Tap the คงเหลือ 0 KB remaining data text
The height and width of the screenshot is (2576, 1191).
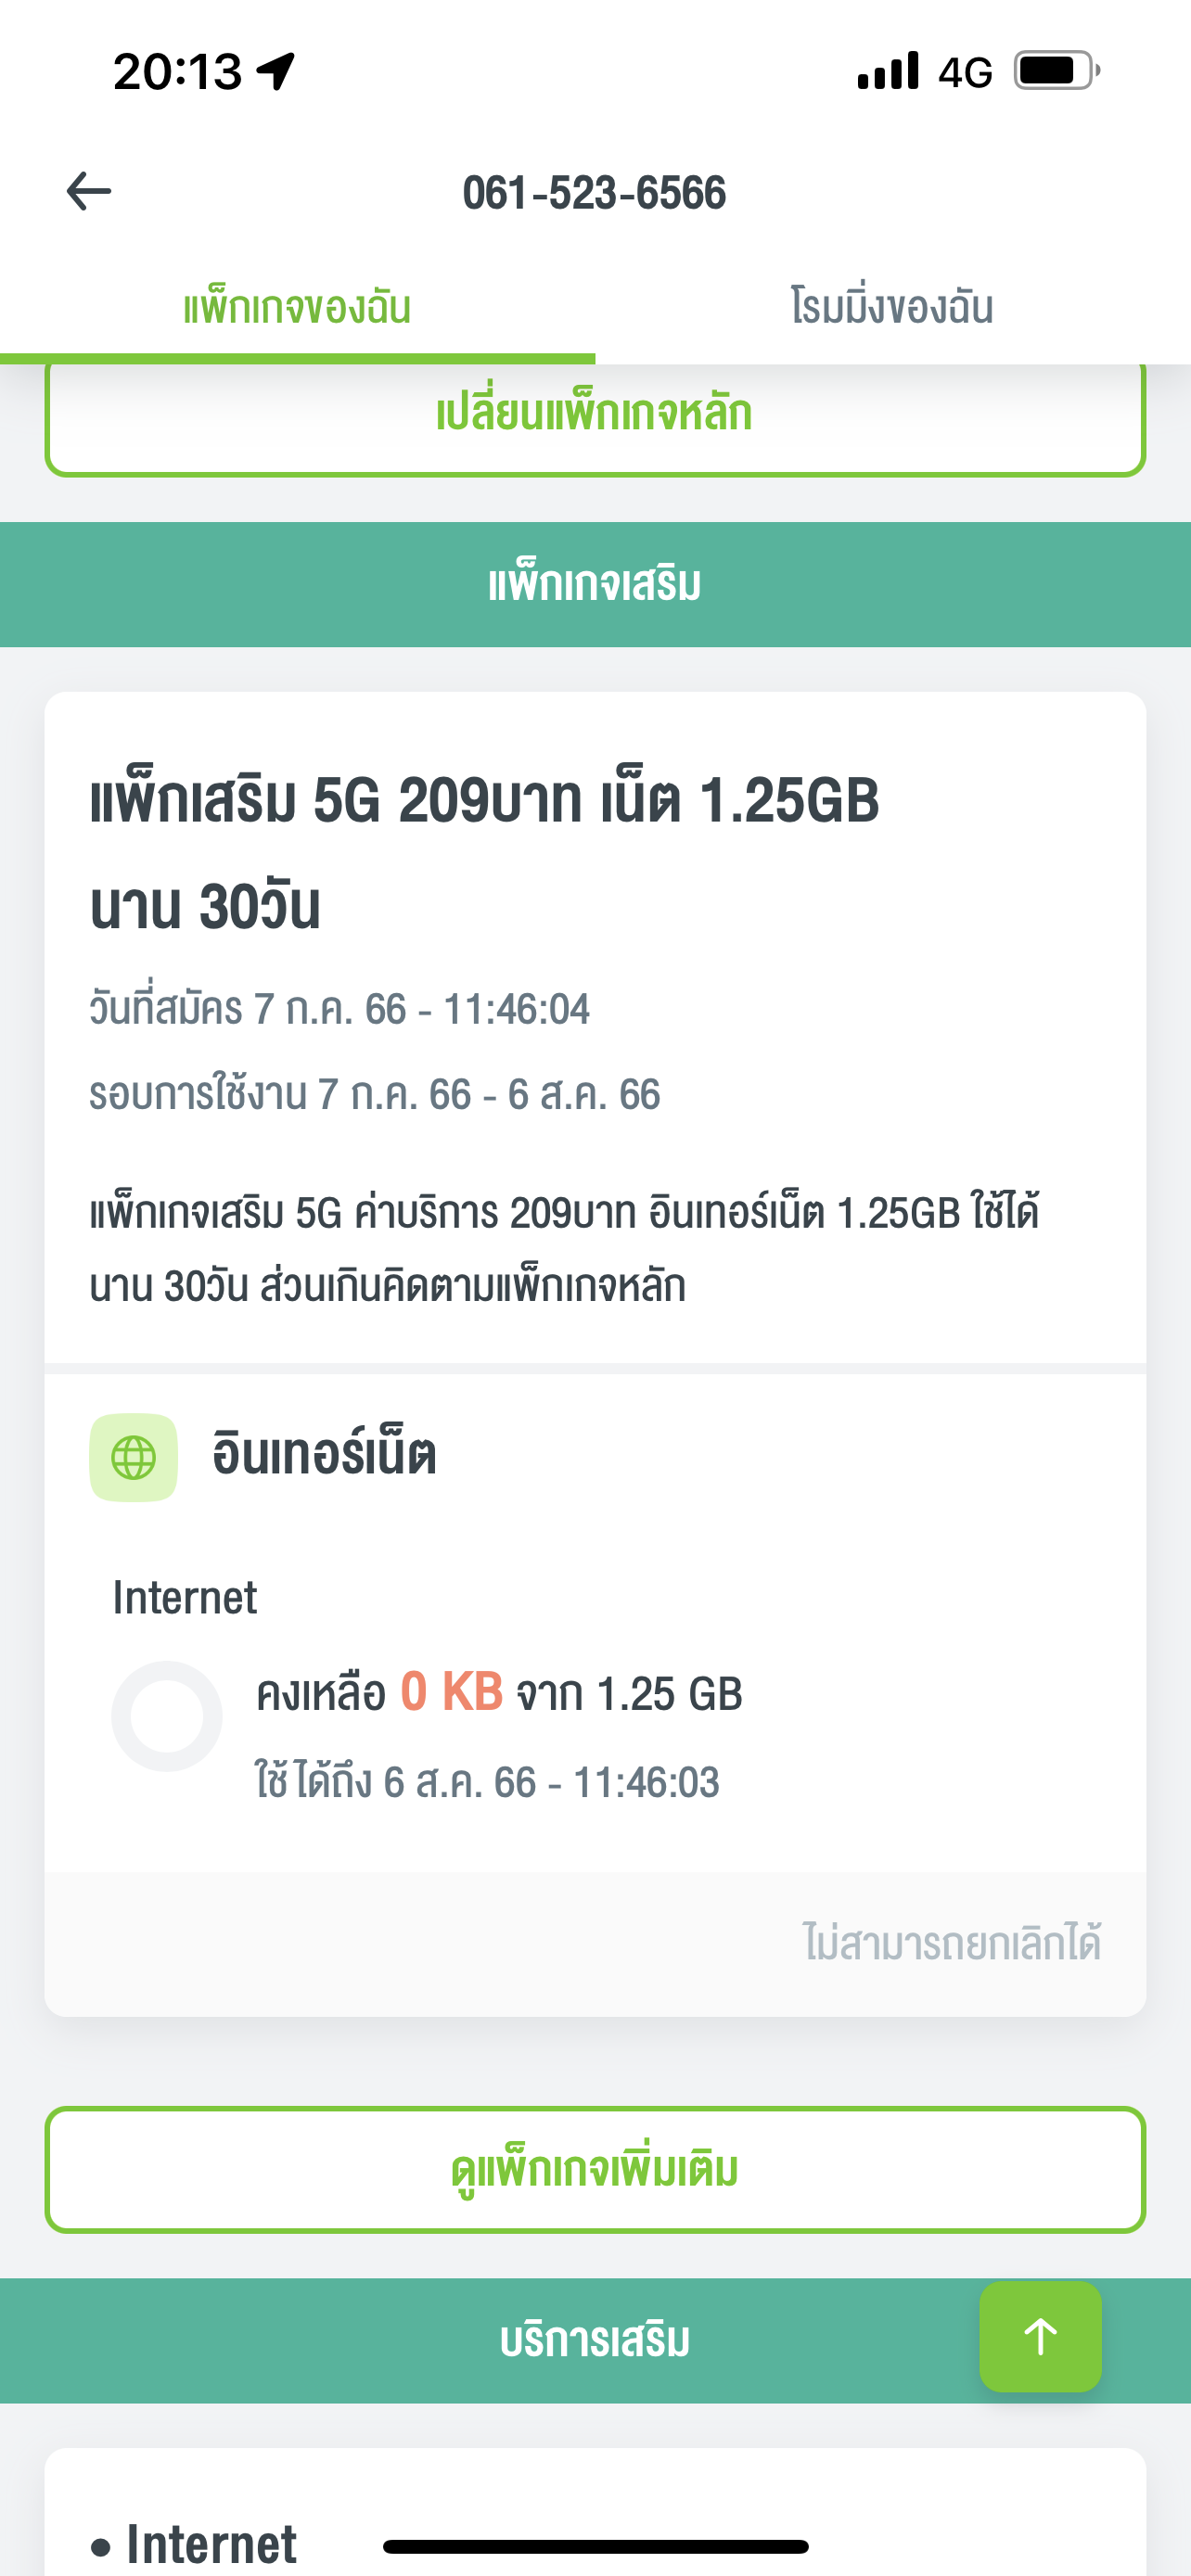point(499,1693)
